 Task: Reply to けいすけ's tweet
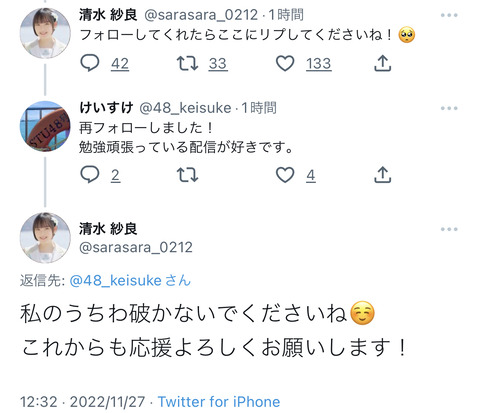(90, 174)
